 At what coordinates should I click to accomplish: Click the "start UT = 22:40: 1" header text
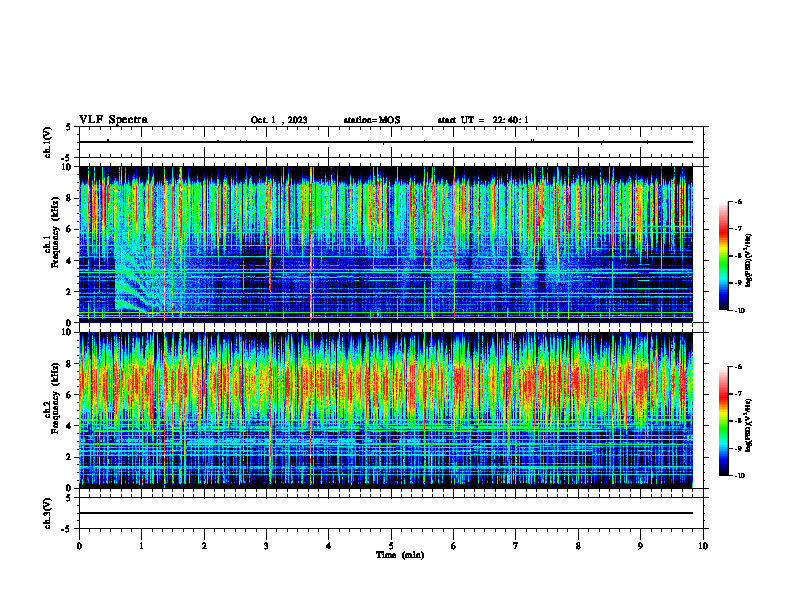pos(483,120)
